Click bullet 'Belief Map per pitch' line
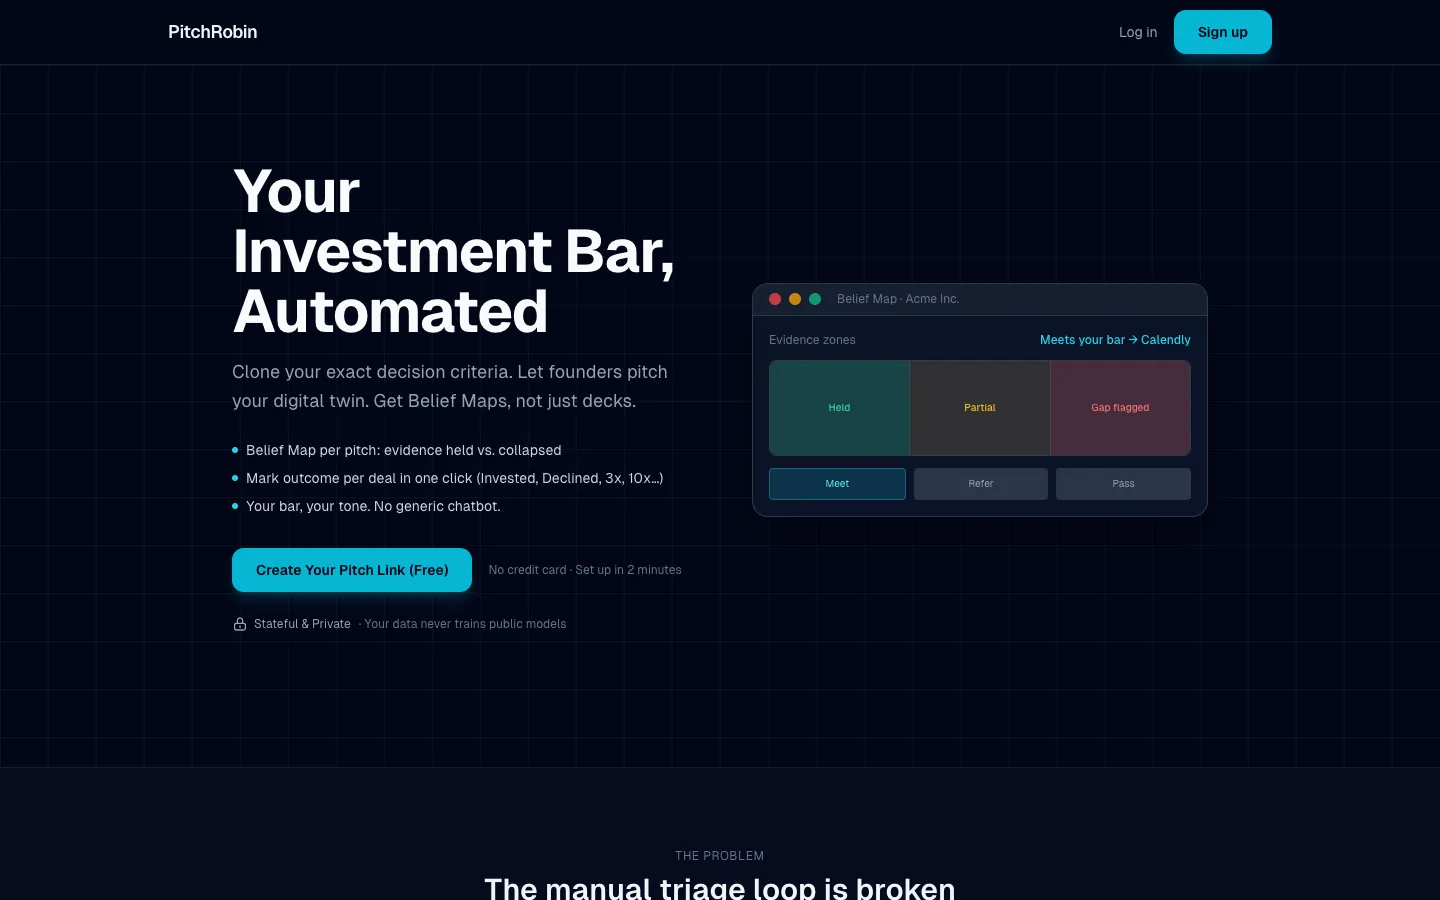Image resolution: width=1440 pixels, height=900 pixels. pos(403,450)
